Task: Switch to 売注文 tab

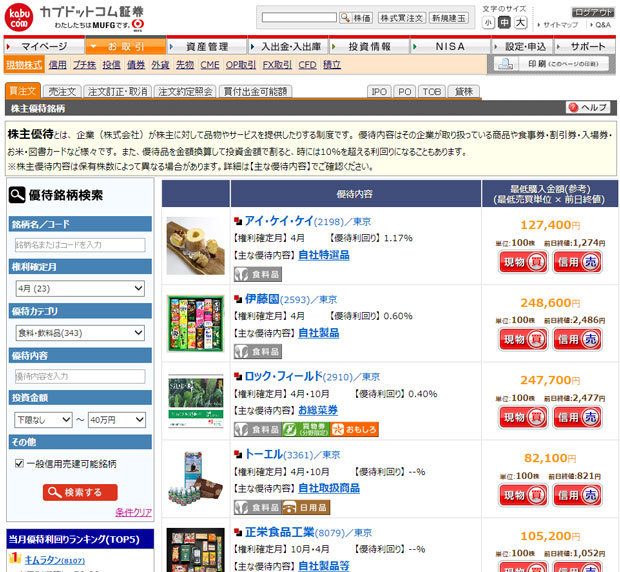Action: coord(62,92)
